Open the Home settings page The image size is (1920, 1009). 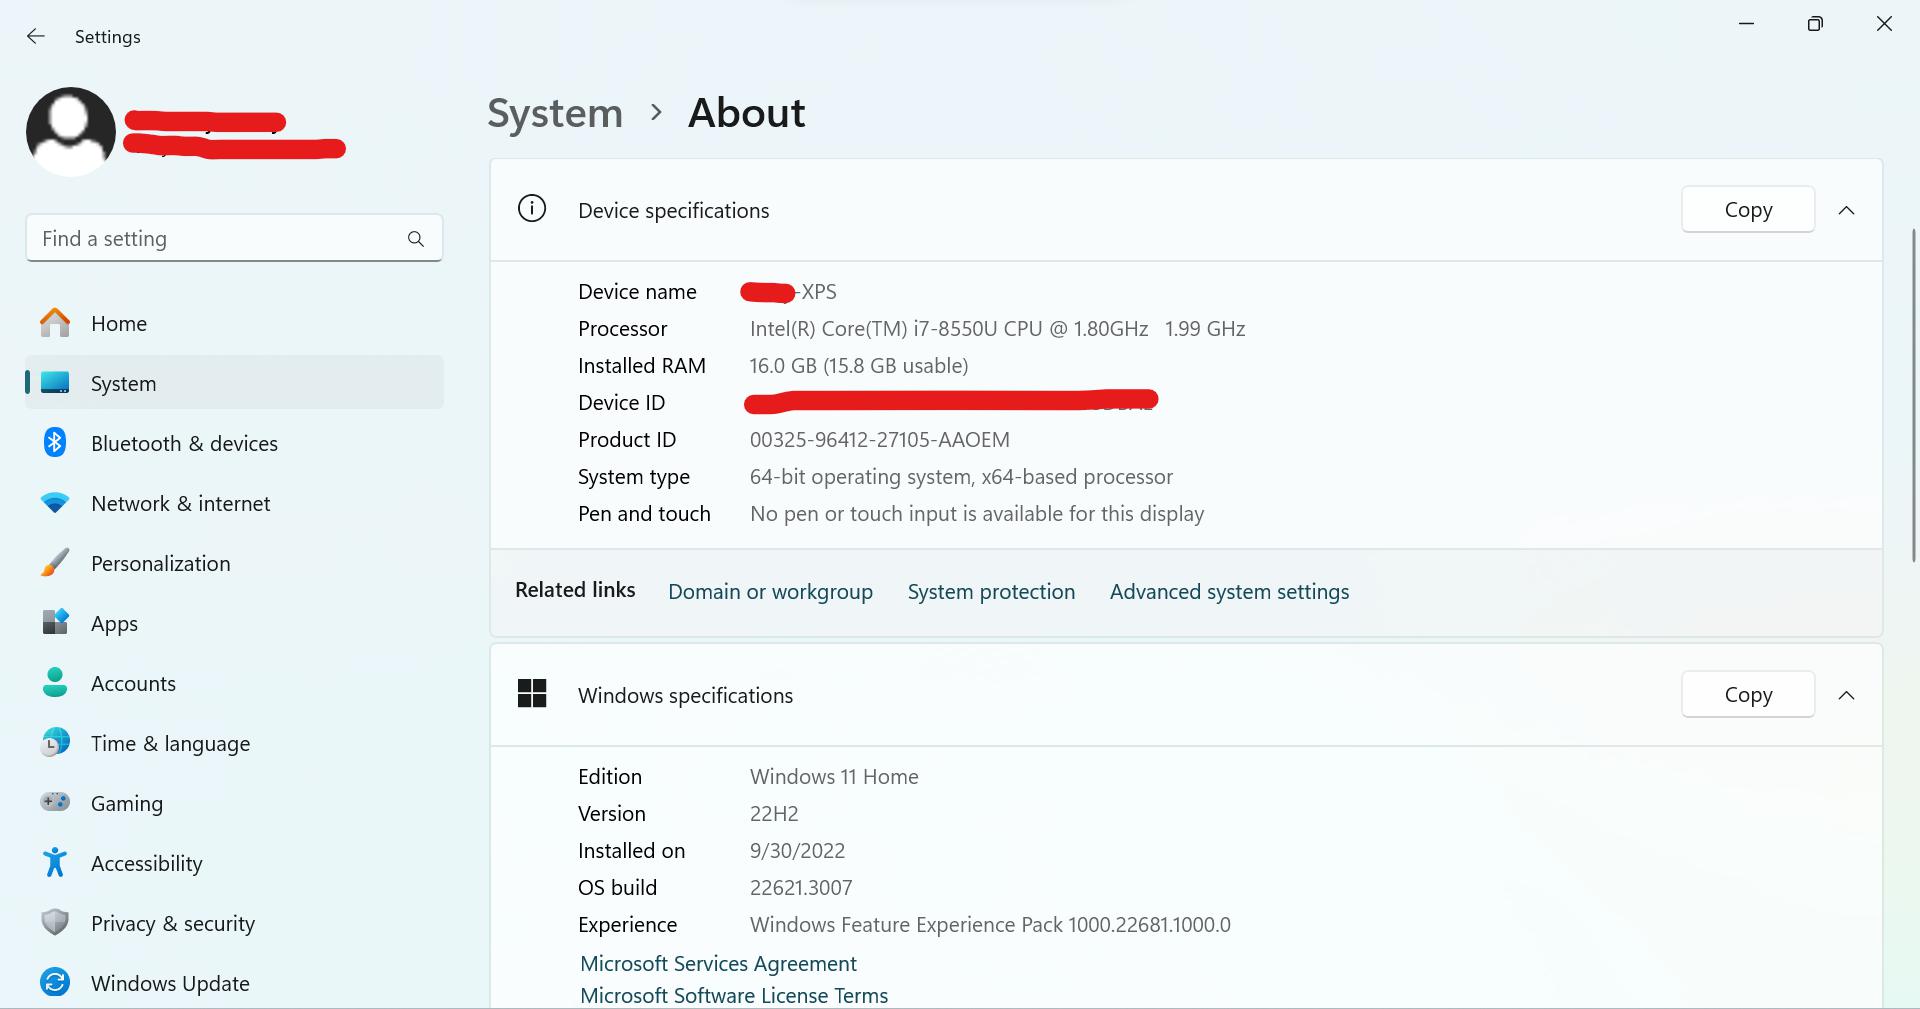[234, 323]
